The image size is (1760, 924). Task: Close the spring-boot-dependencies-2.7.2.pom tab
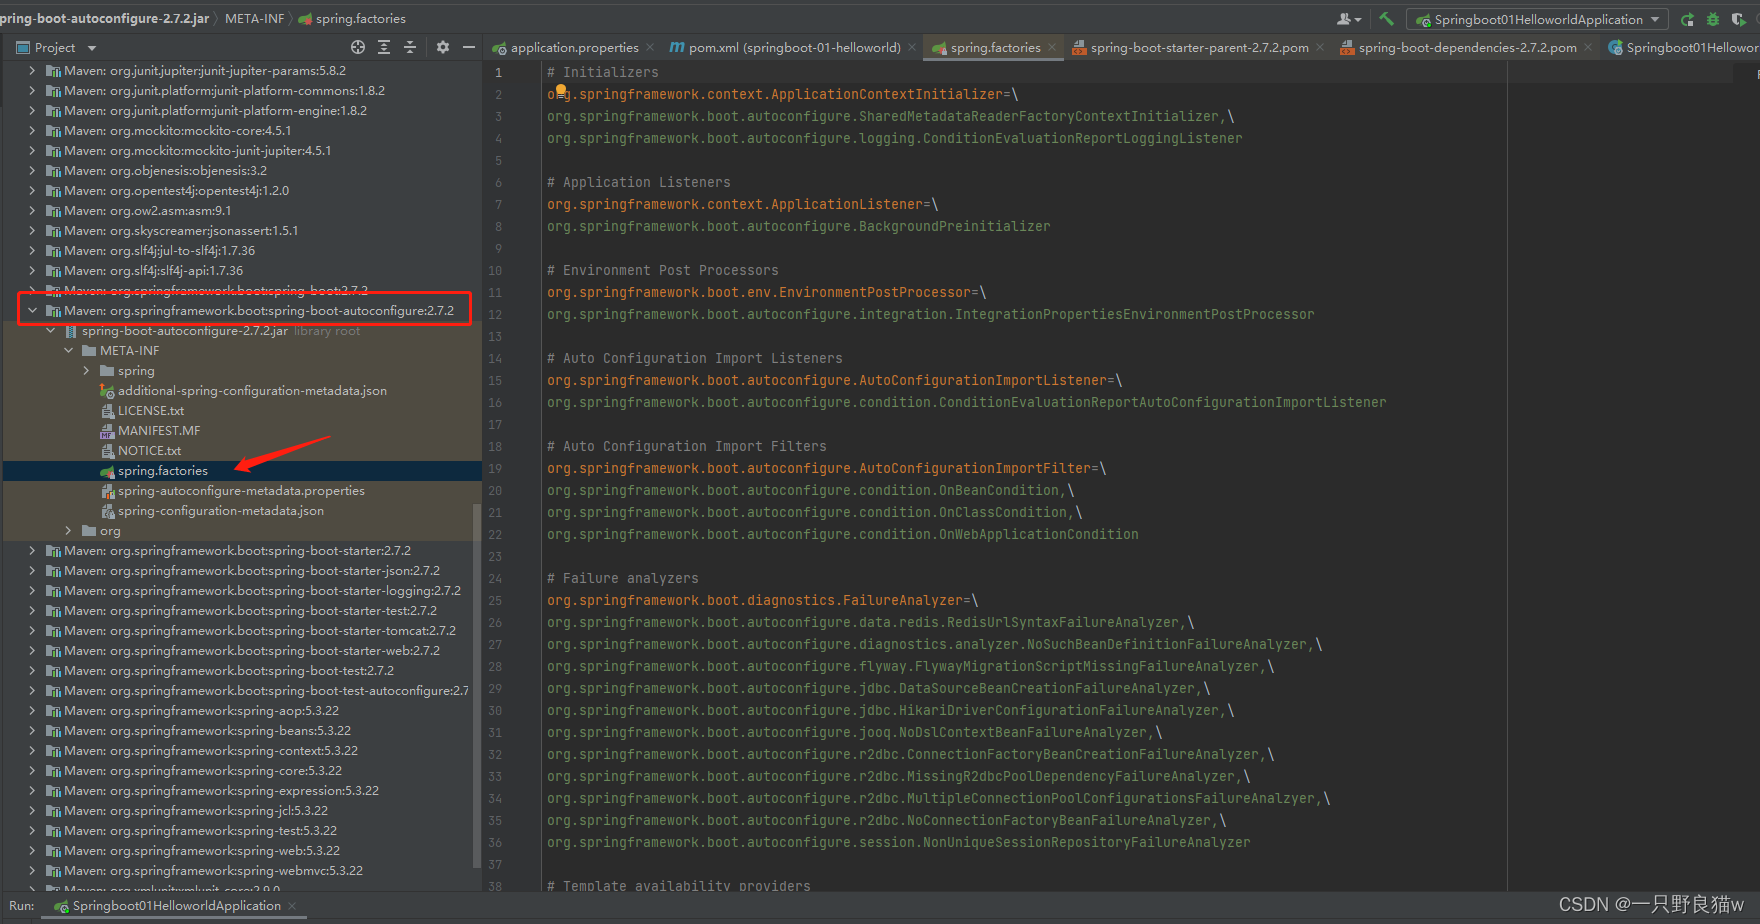coord(1588,47)
